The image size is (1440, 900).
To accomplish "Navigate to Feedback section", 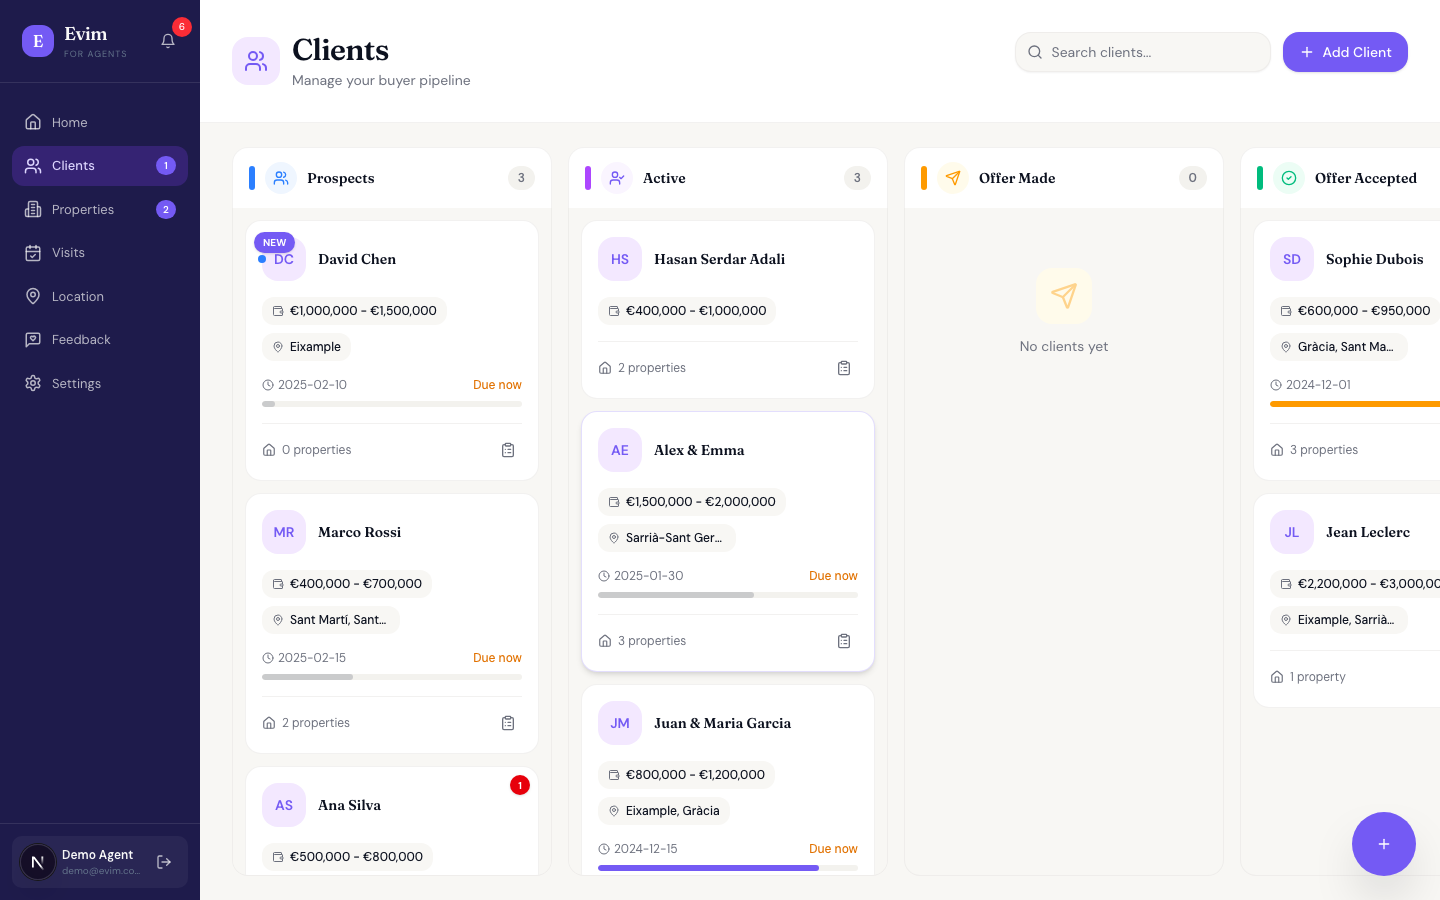I will pyautogui.click(x=81, y=340).
